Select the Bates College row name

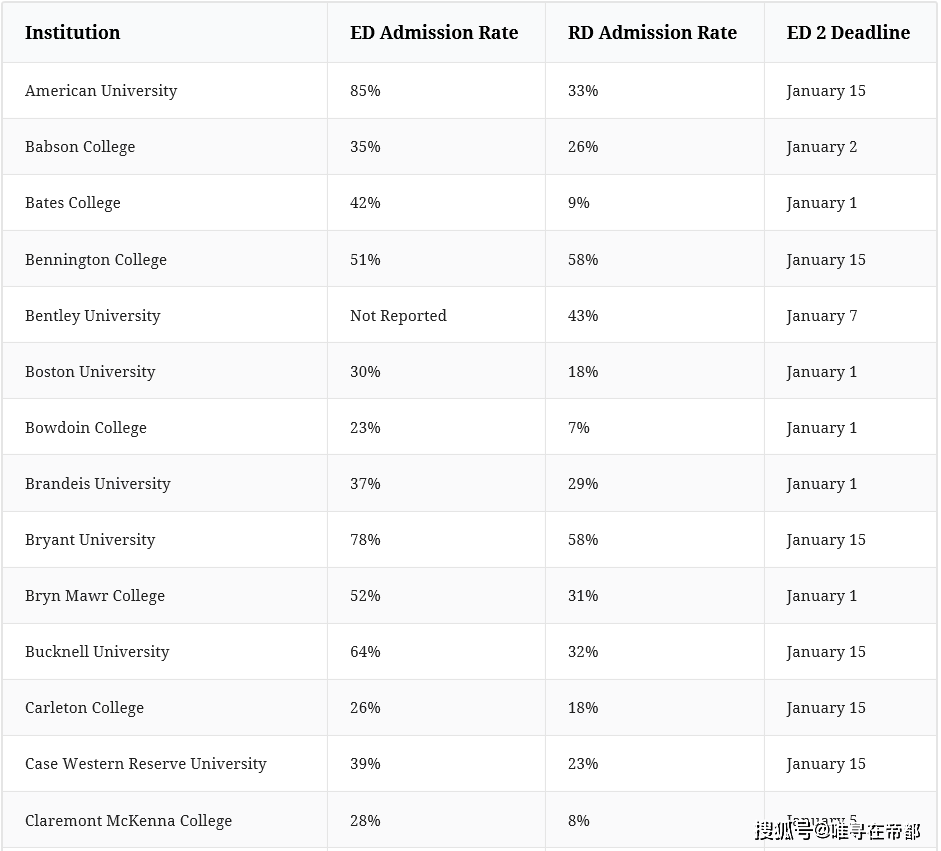click(x=73, y=203)
